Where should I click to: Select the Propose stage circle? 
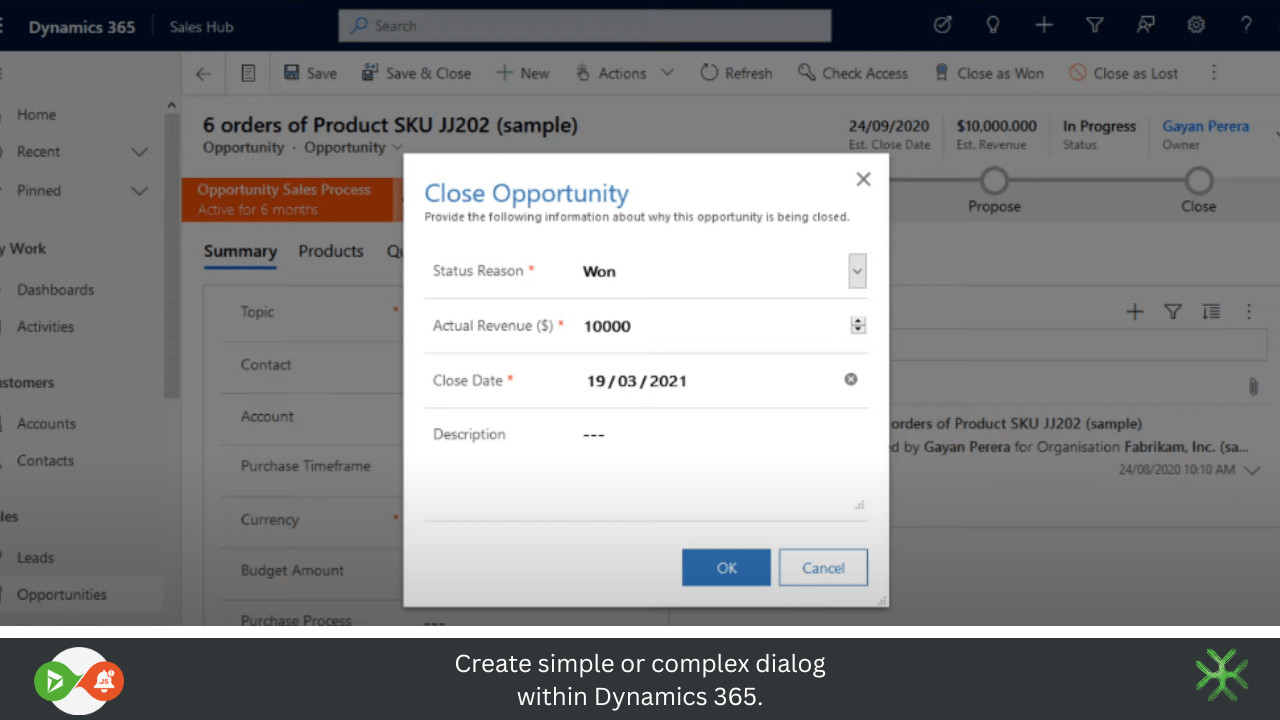tap(994, 181)
